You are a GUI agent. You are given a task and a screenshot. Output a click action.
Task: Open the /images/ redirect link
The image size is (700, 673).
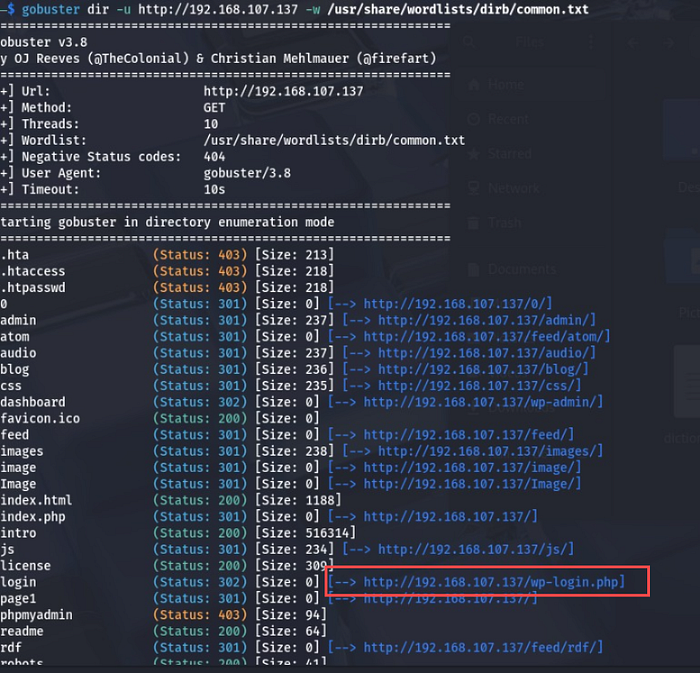coord(488,451)
